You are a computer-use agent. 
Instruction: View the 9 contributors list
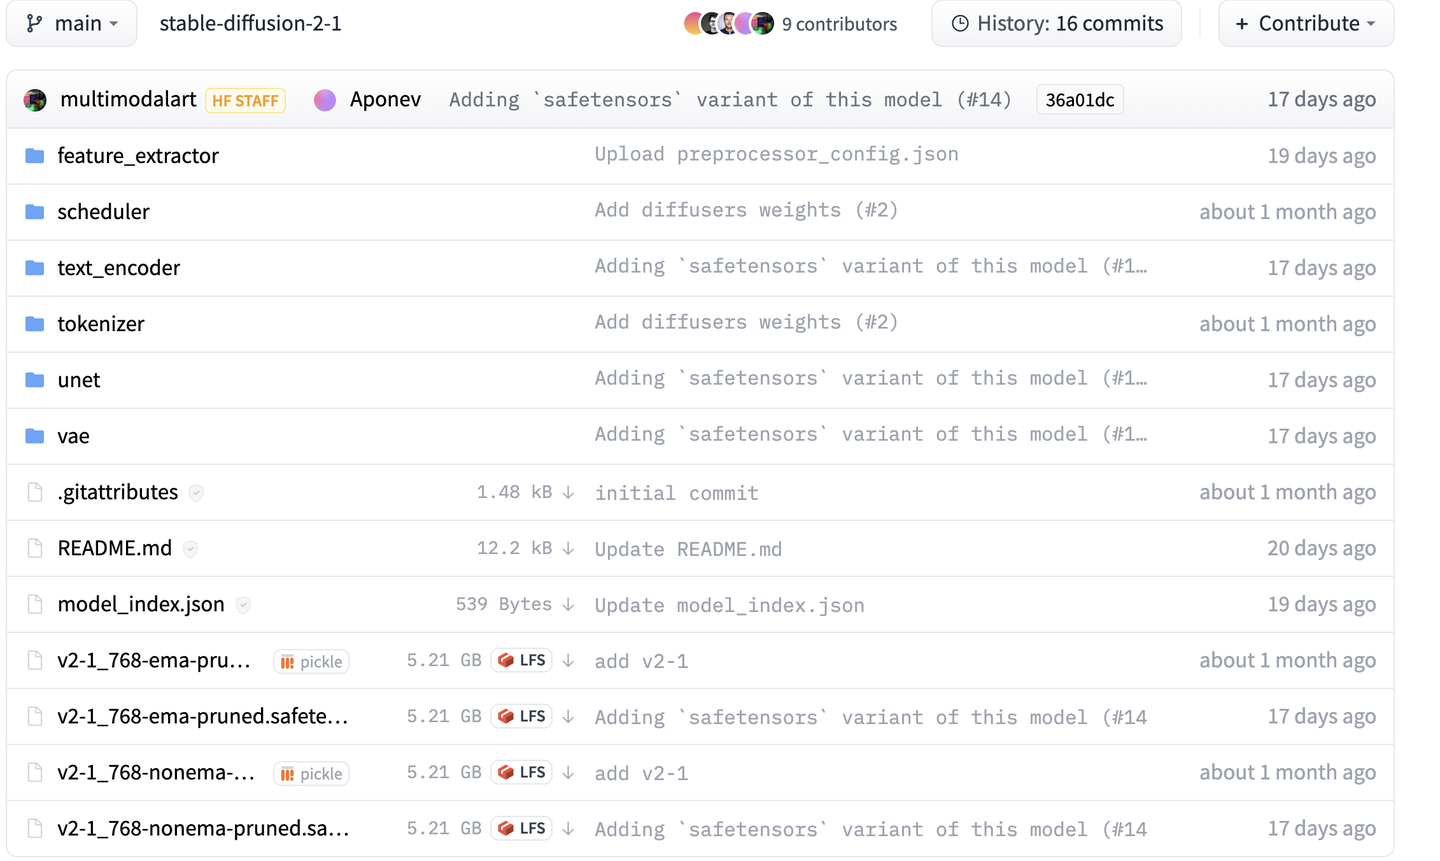[790, 23]
